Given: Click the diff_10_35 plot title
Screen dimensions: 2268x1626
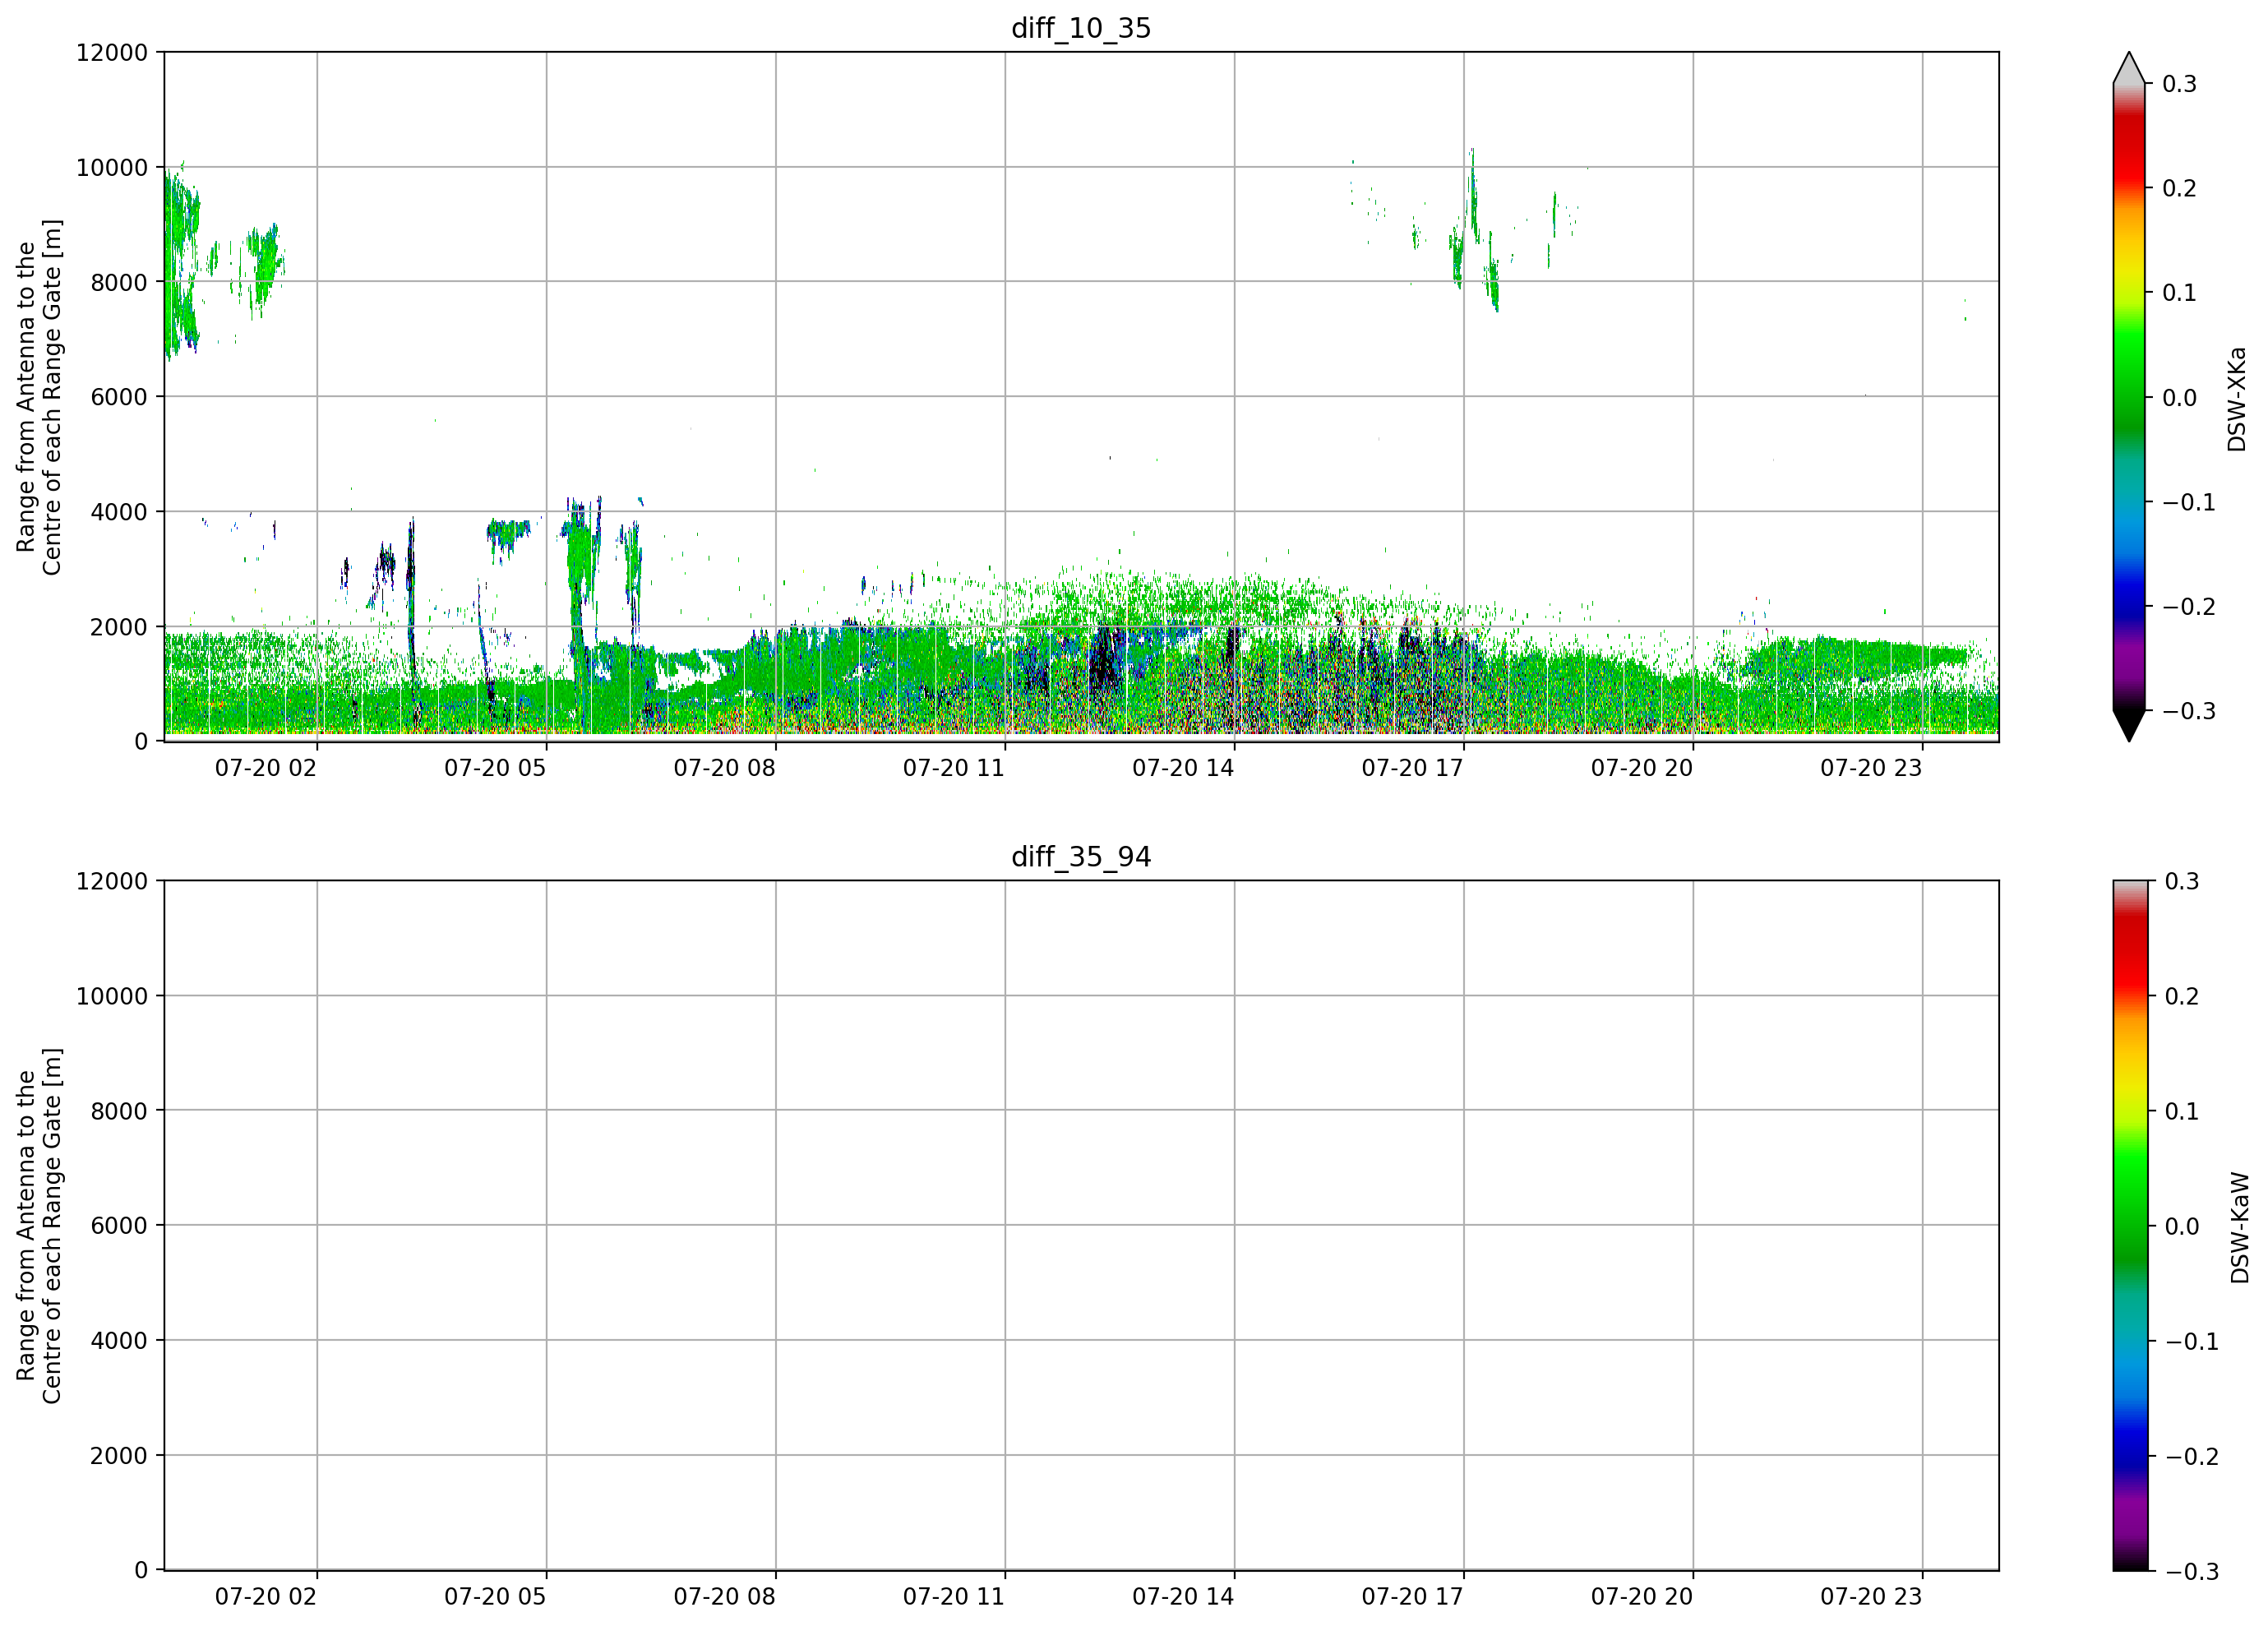Looking at the screenshot, I should coord(1081,28).
